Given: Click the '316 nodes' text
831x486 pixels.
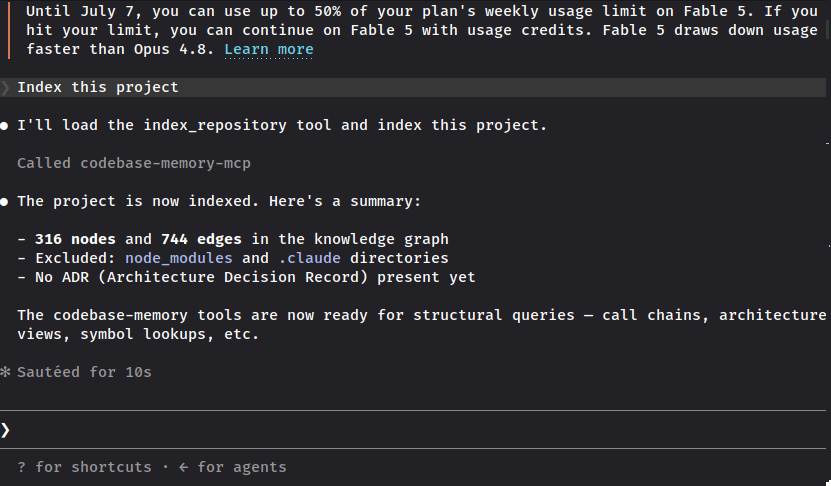Looking at the screenshot, I should pyautogui.click(x=75, y=239).
